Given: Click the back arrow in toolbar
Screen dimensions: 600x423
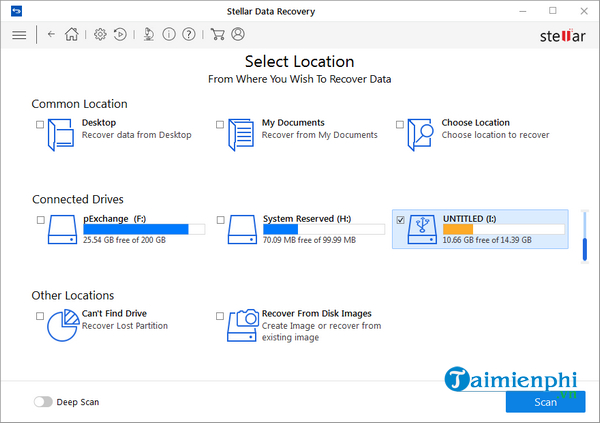Looking at the screenshot, I should tap(50, 34).
